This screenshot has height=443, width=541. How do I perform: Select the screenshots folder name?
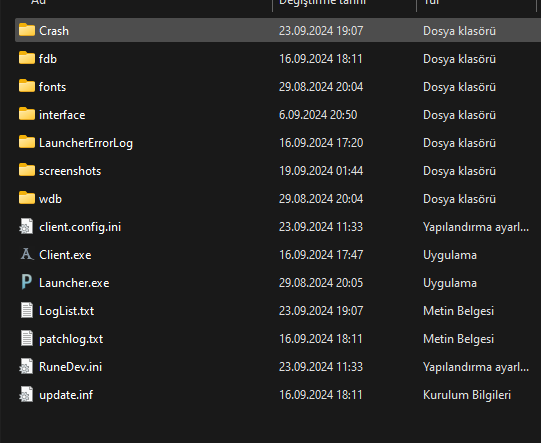70,171
